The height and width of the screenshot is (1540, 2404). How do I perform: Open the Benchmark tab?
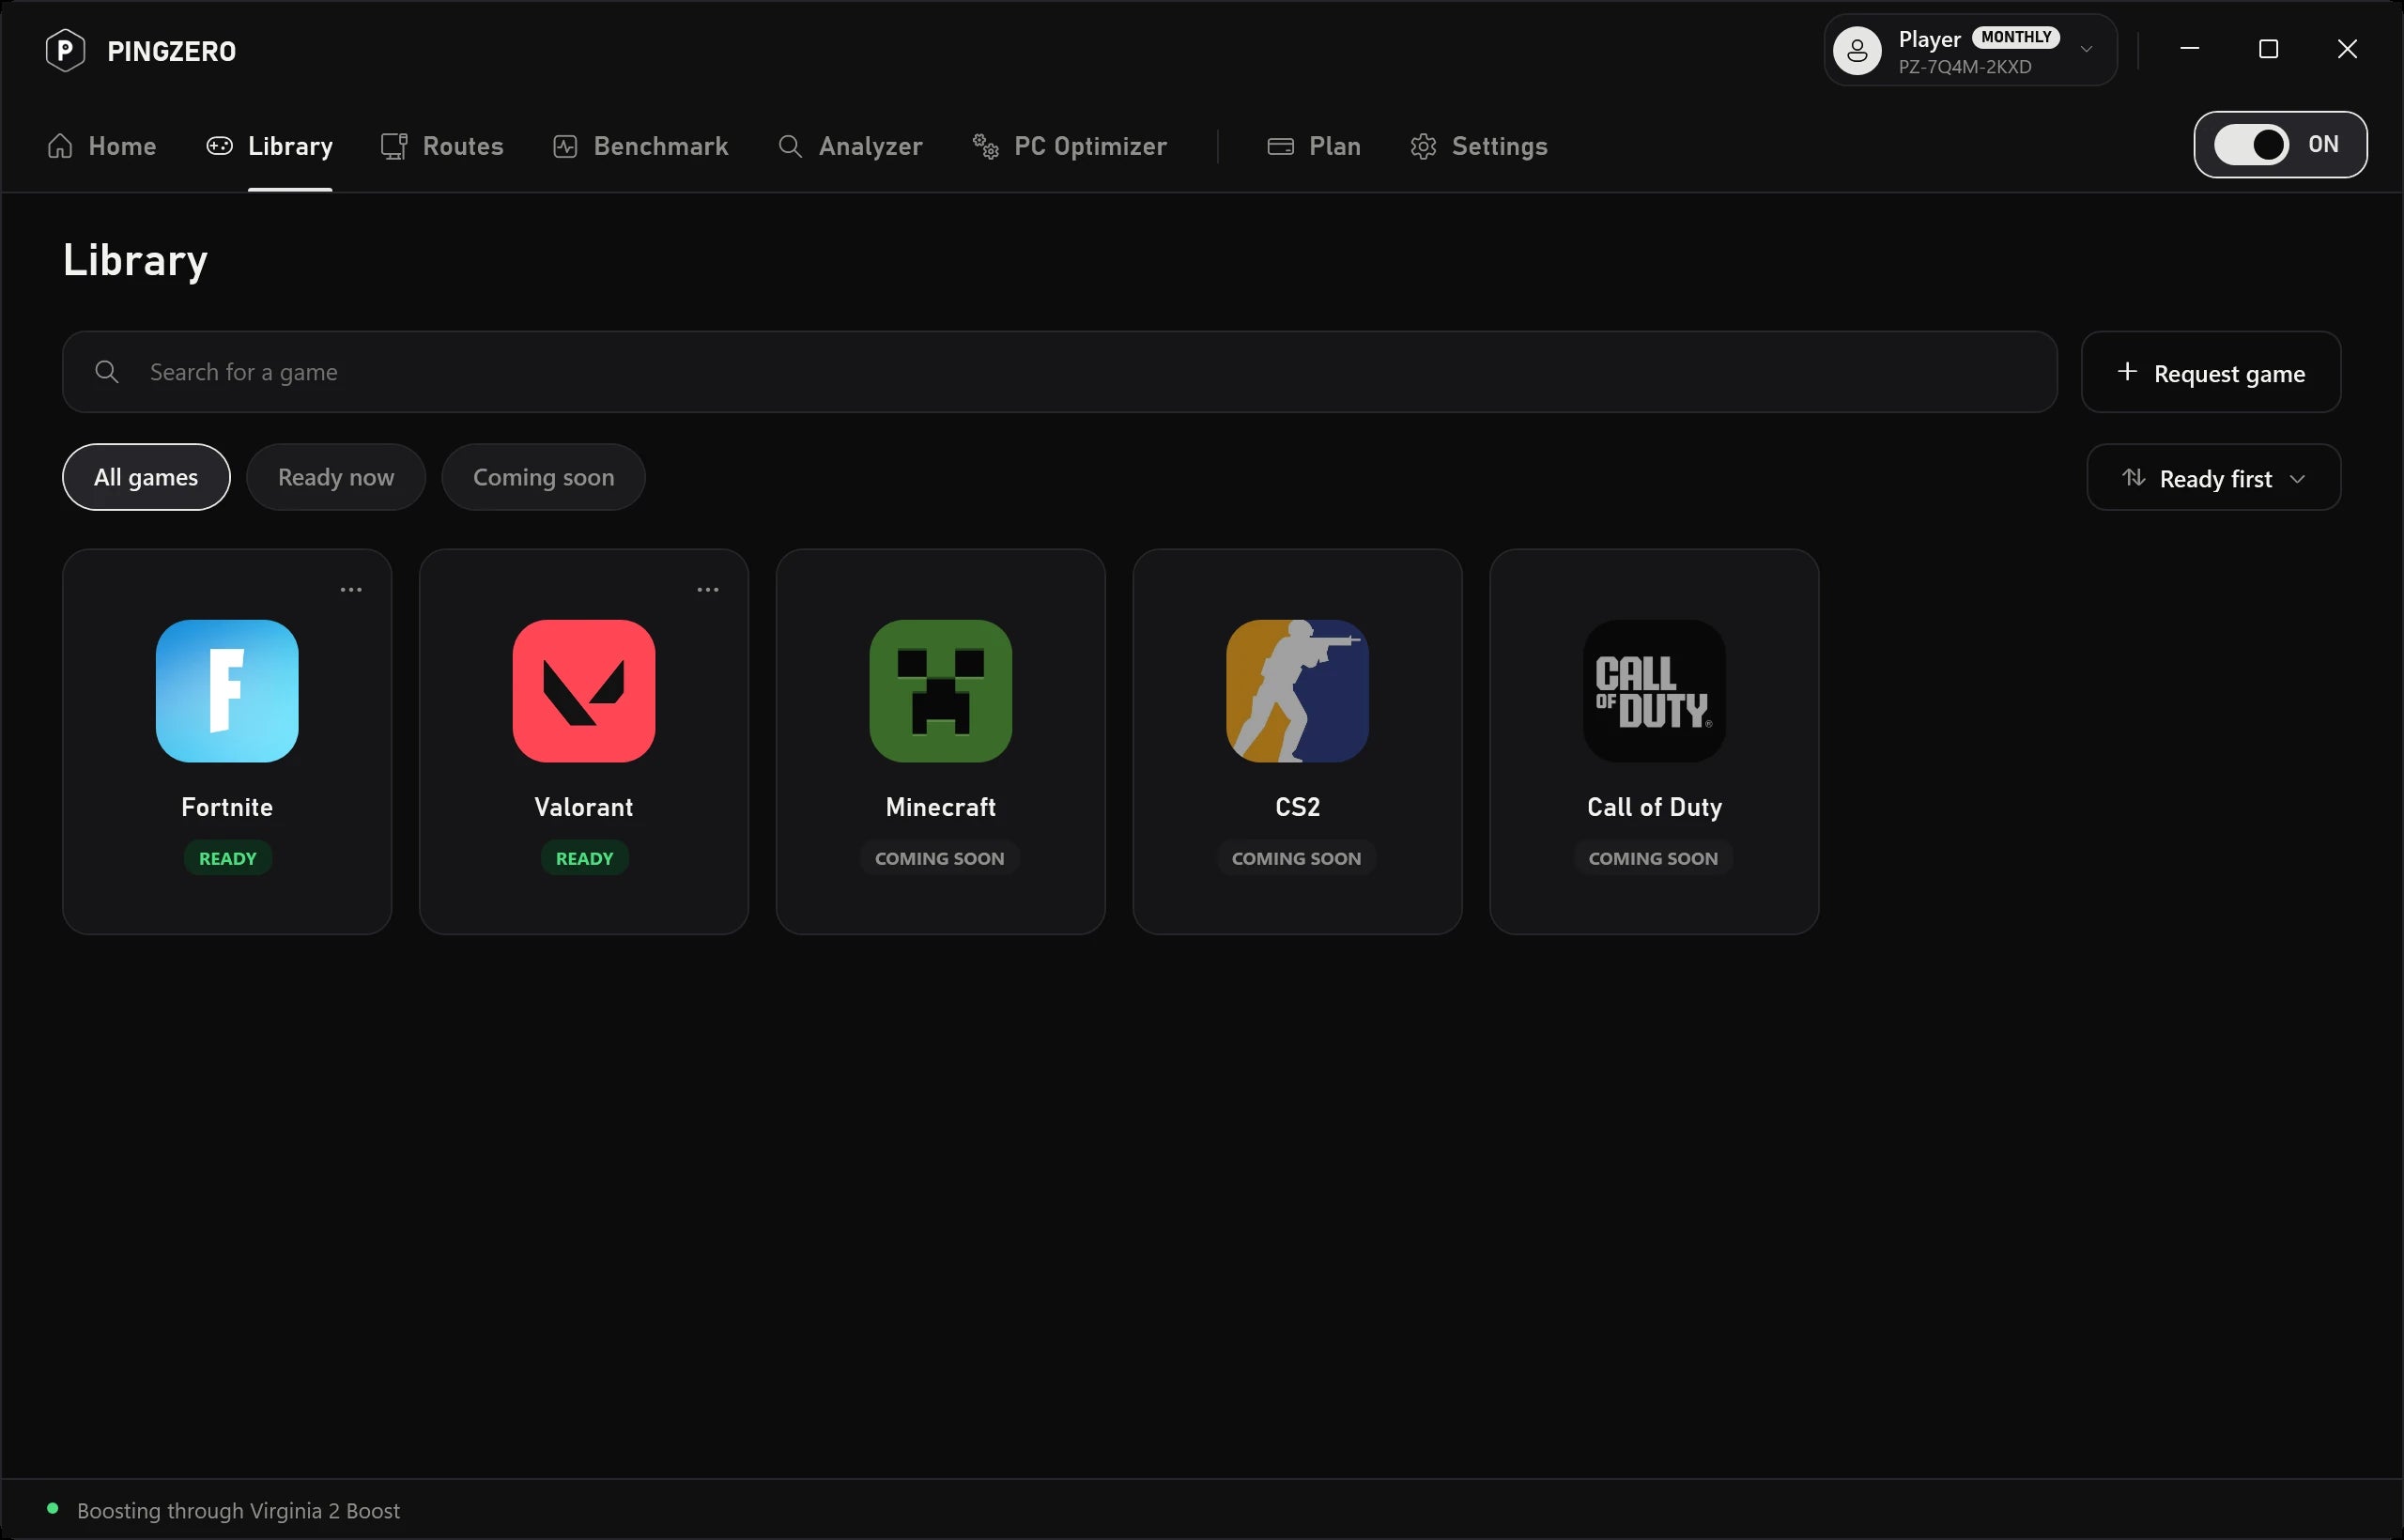(640, 146)
